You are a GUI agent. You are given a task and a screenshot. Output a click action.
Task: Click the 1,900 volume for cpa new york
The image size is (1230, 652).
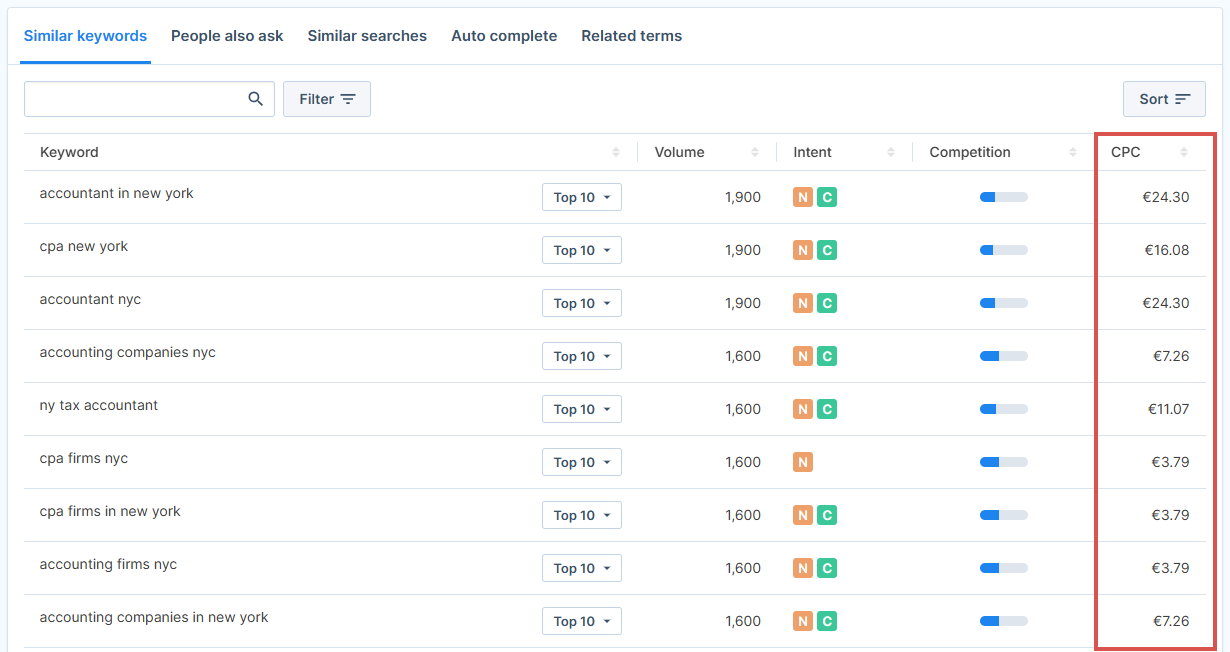pyautogui.click(x=743, y=250)
